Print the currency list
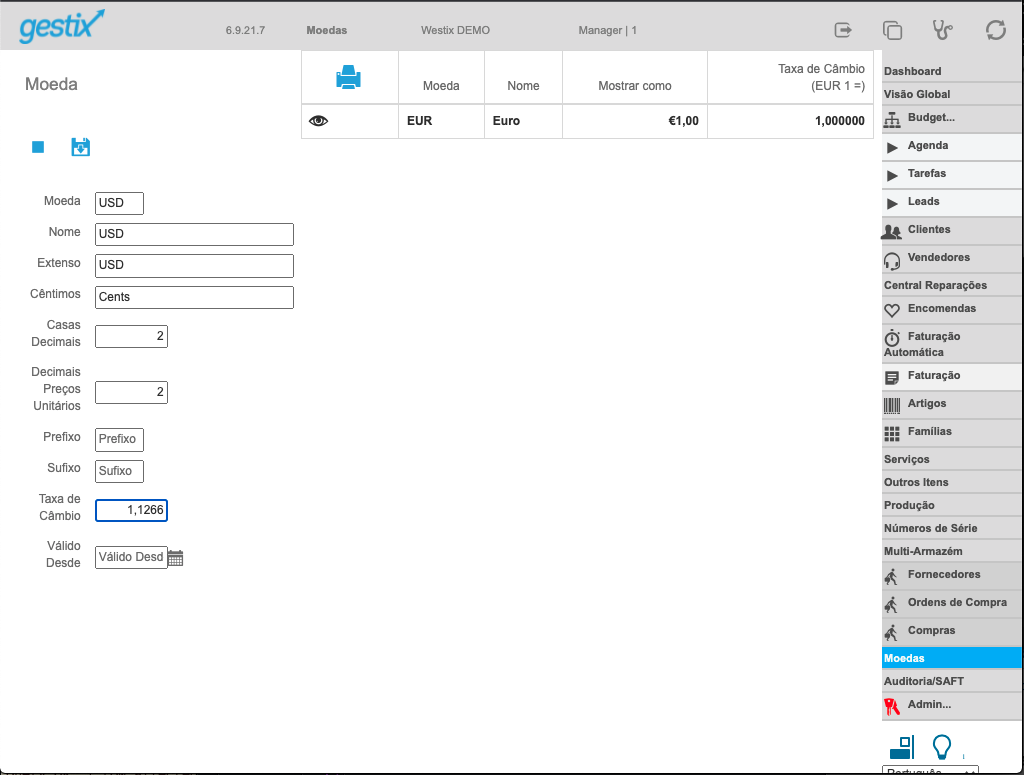The image size is (1024, 775). click(348, 77)
